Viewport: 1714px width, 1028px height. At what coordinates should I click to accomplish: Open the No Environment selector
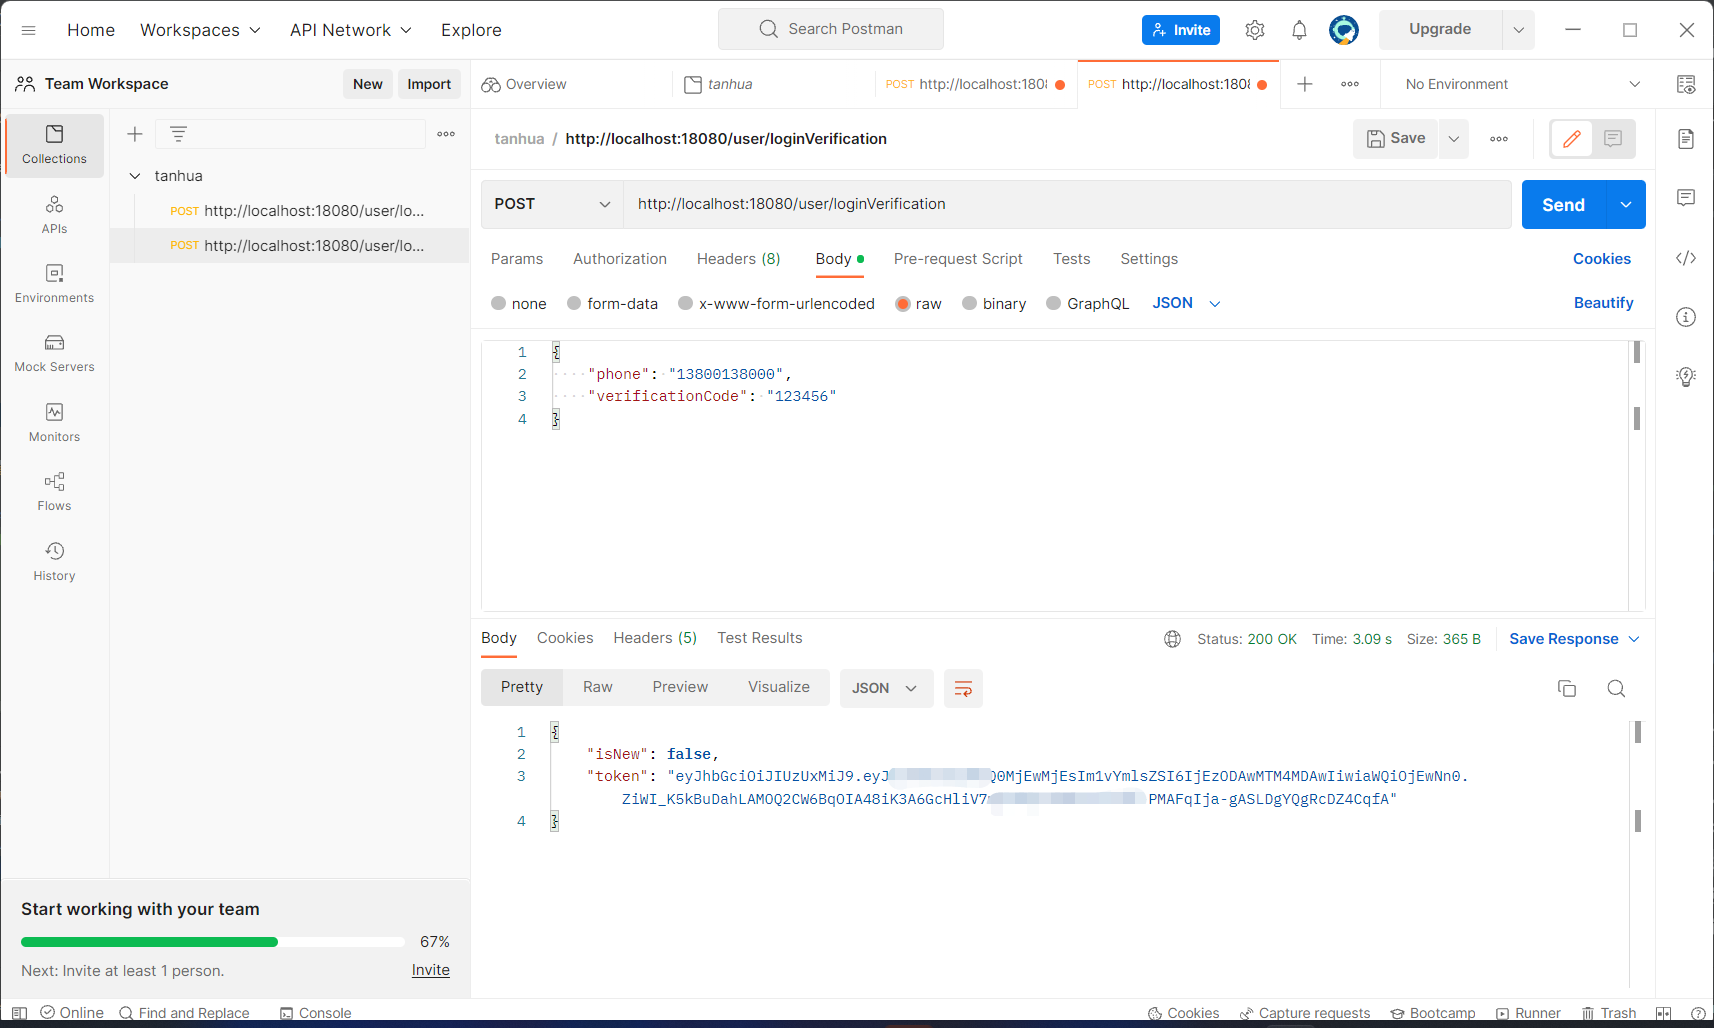[x=1522, y=84]
